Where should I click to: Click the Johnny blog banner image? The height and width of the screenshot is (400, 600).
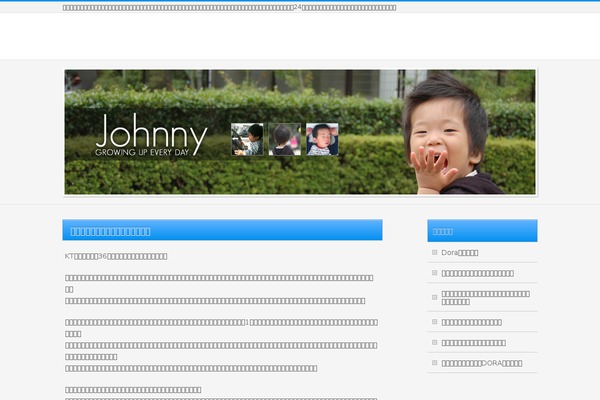300,132
